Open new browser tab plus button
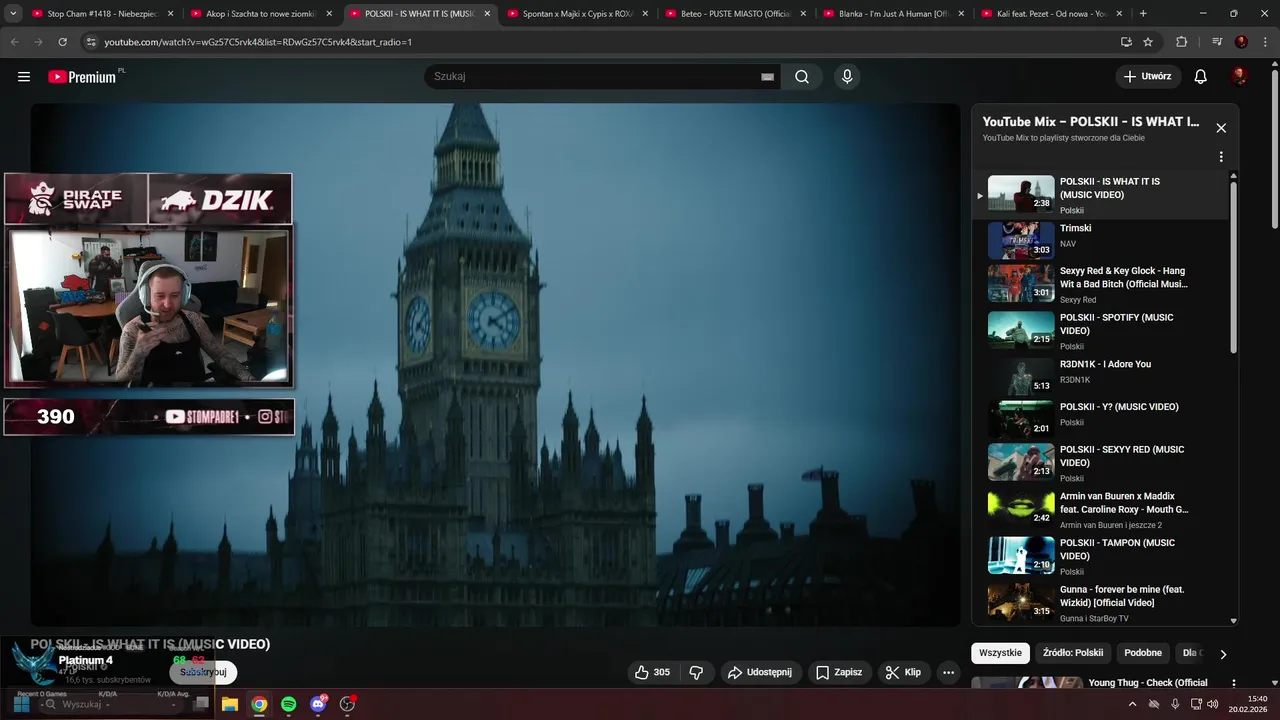This screenshot has height=720, width=1280. click(1143, 14)
